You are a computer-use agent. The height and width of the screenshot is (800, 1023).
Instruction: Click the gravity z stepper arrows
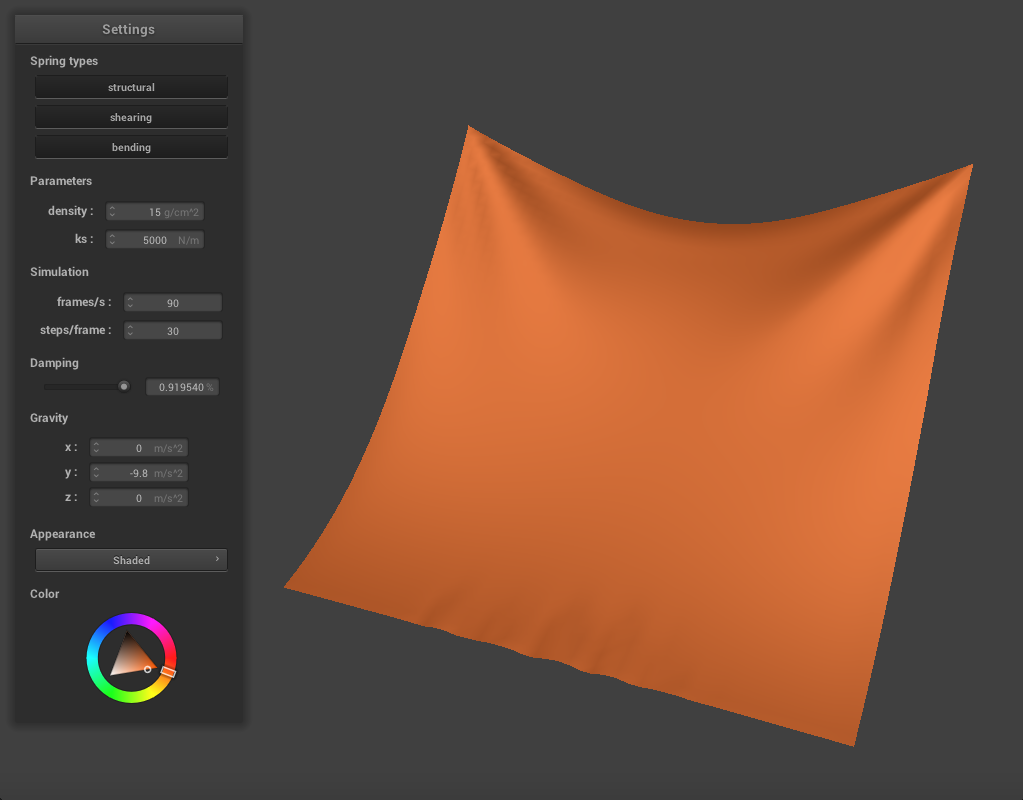pos(97,498)
